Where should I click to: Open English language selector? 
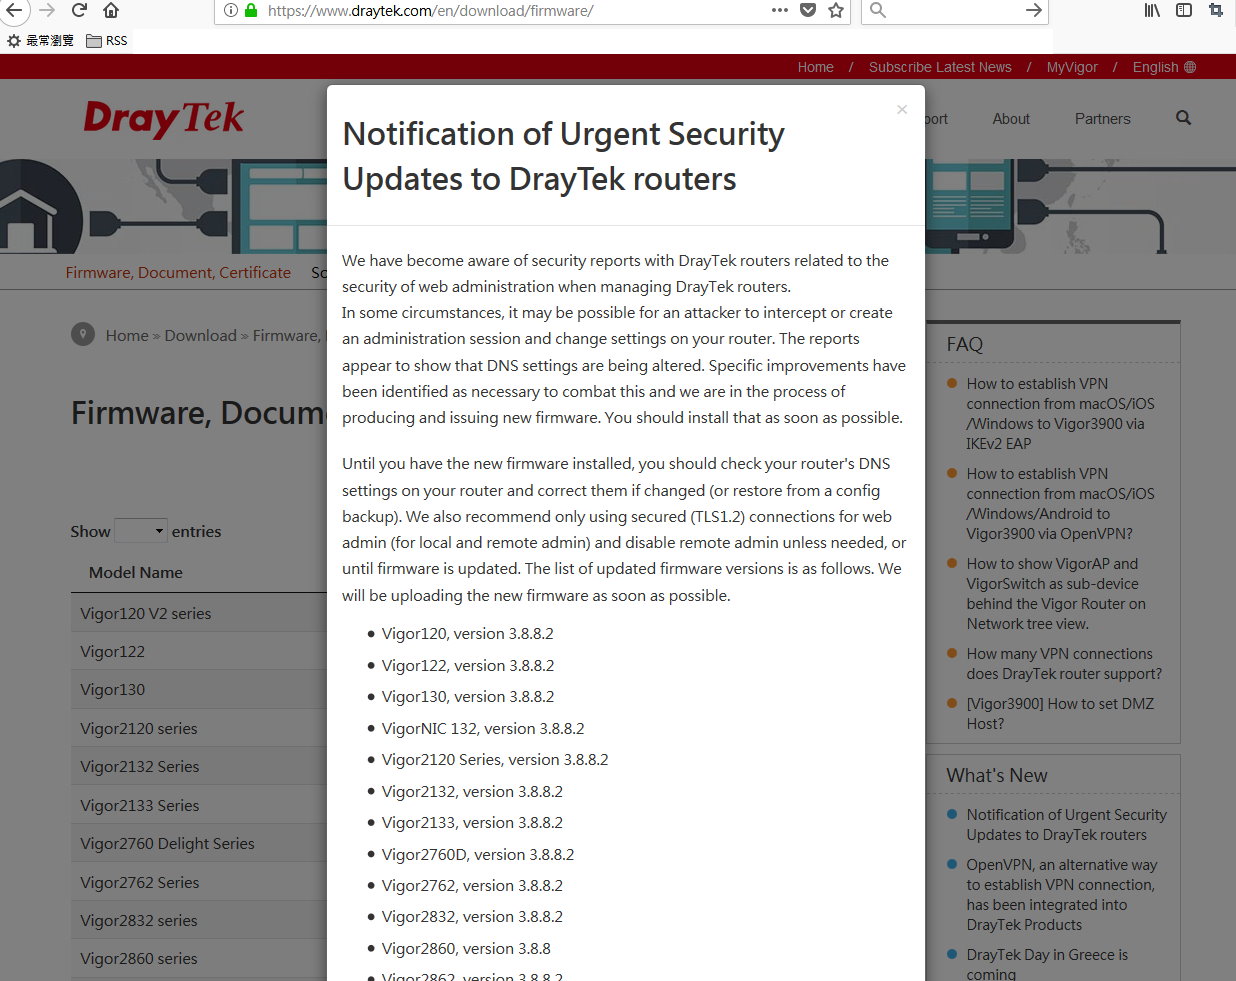(x=1164, y=67)
